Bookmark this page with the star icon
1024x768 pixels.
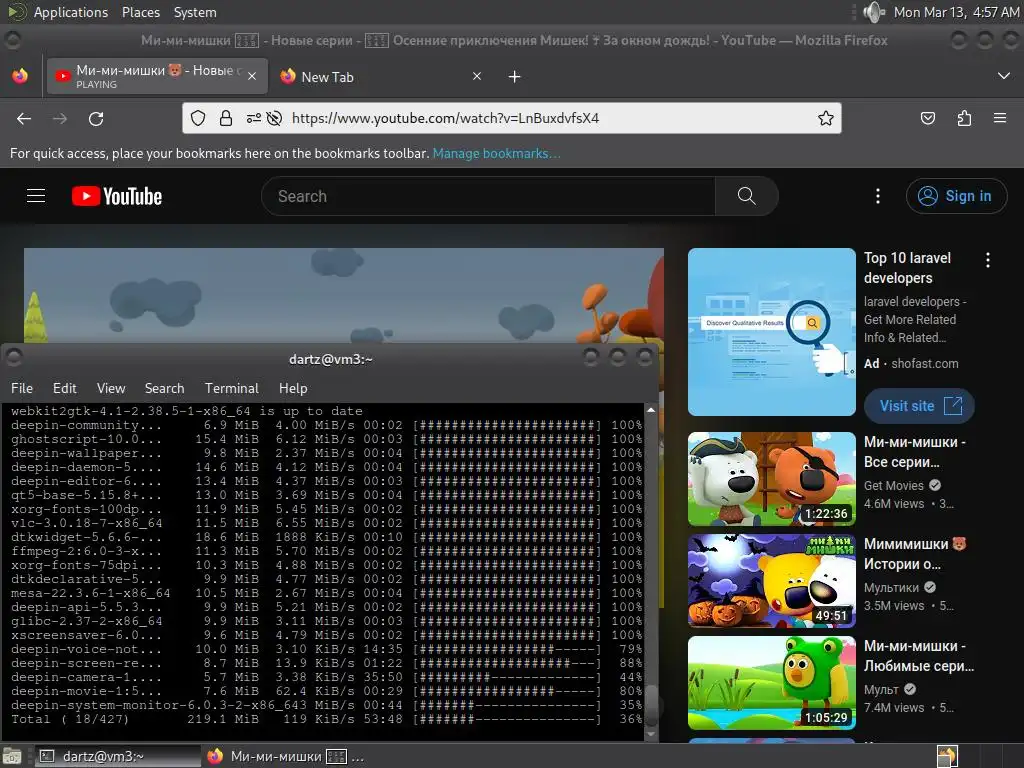825,118
